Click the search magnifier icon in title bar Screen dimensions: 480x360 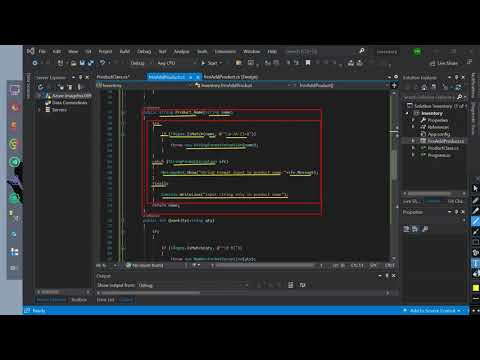(x=361, y=51)
